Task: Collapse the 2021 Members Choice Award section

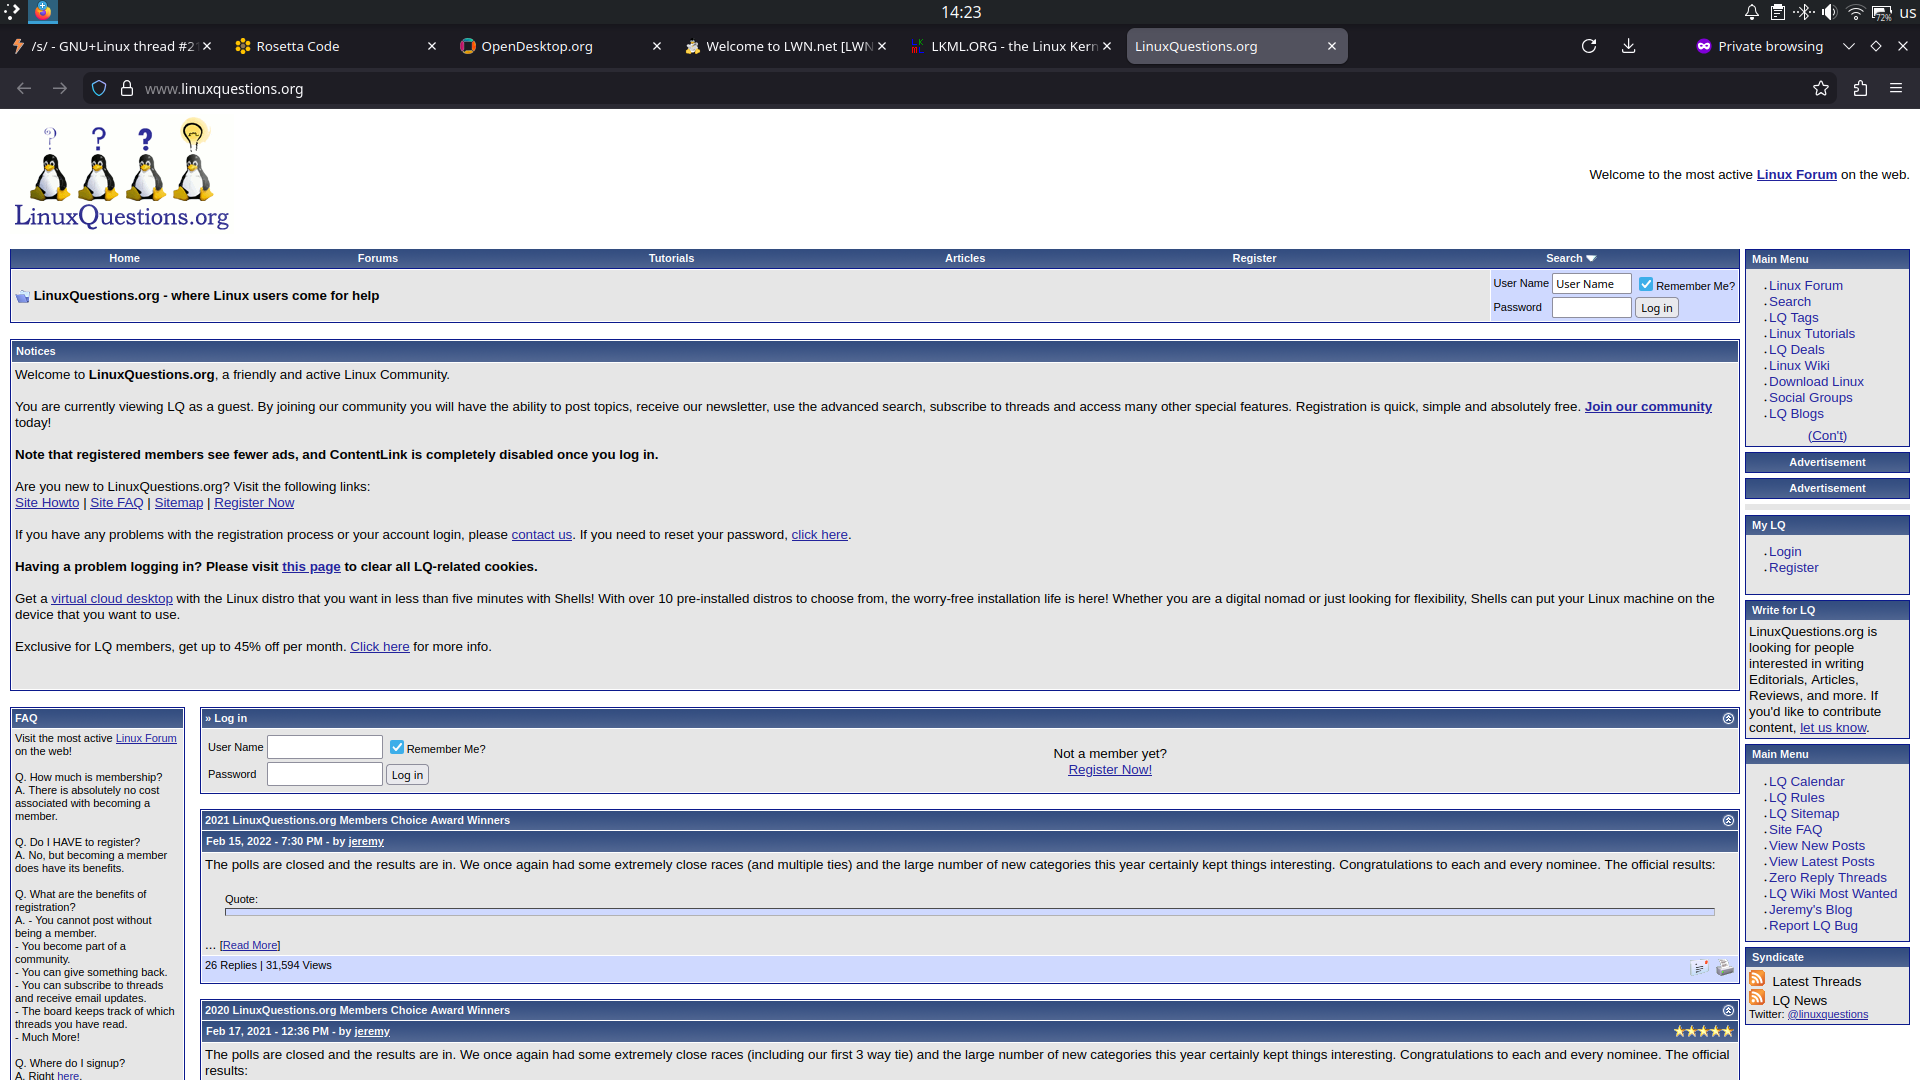Action: [x=1728, y=821]
